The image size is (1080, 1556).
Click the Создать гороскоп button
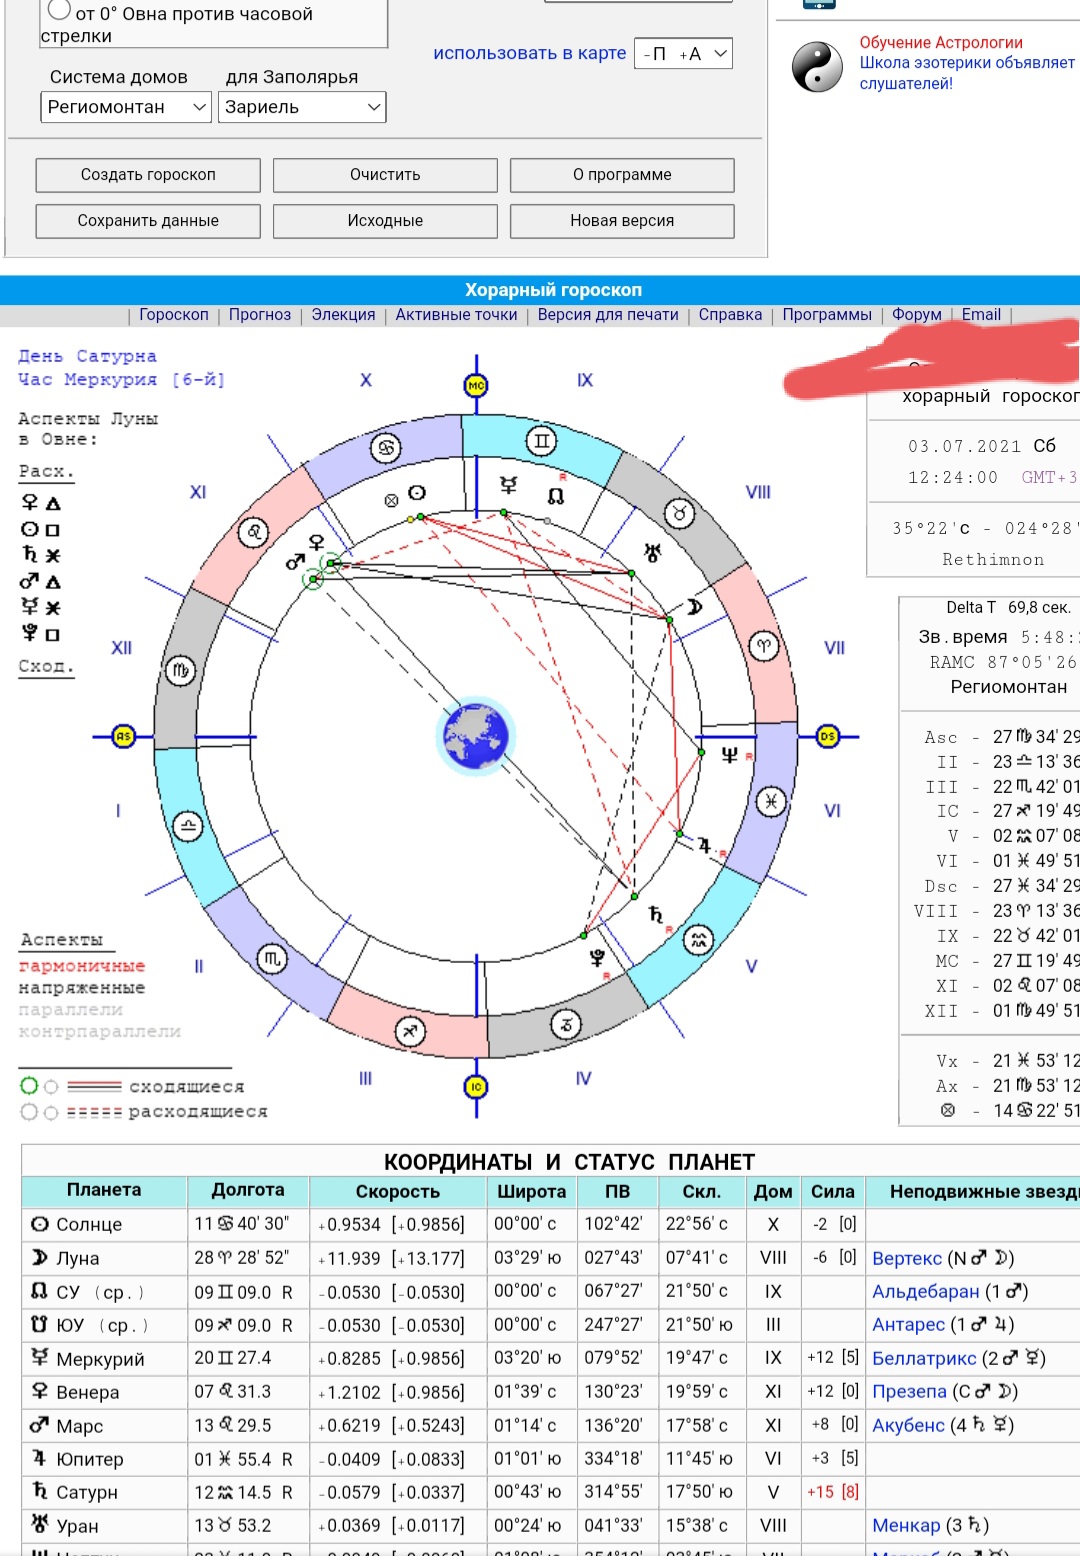tap(148, 175)
